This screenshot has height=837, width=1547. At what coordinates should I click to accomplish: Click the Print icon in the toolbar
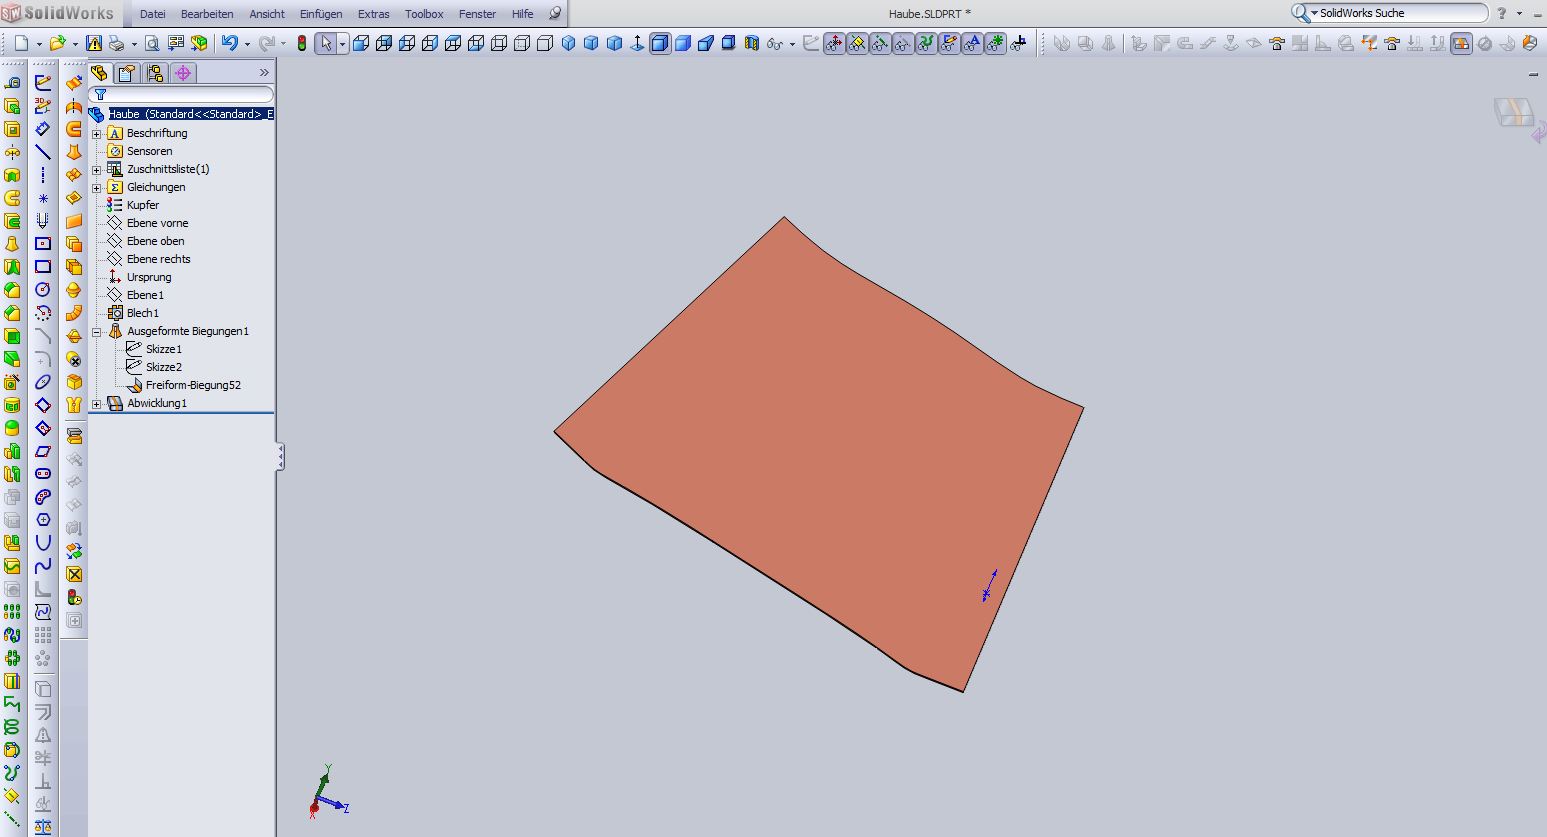click(117, 43)
